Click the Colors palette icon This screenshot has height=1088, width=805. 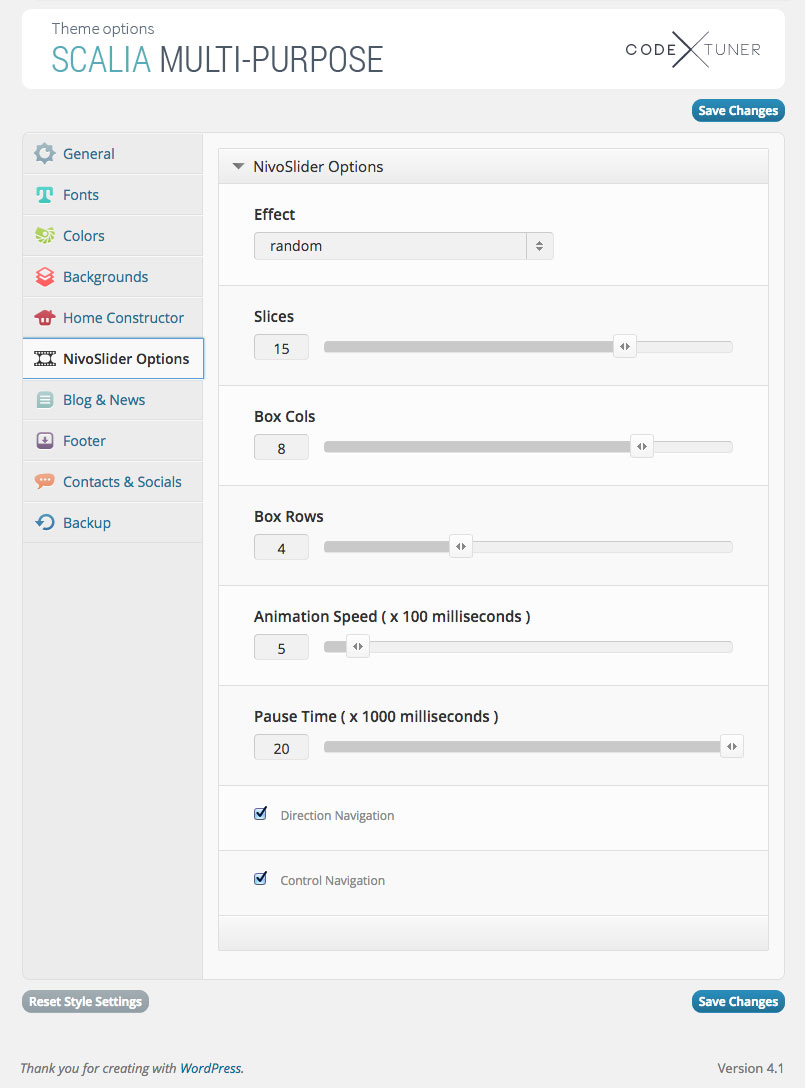[44, 236]
